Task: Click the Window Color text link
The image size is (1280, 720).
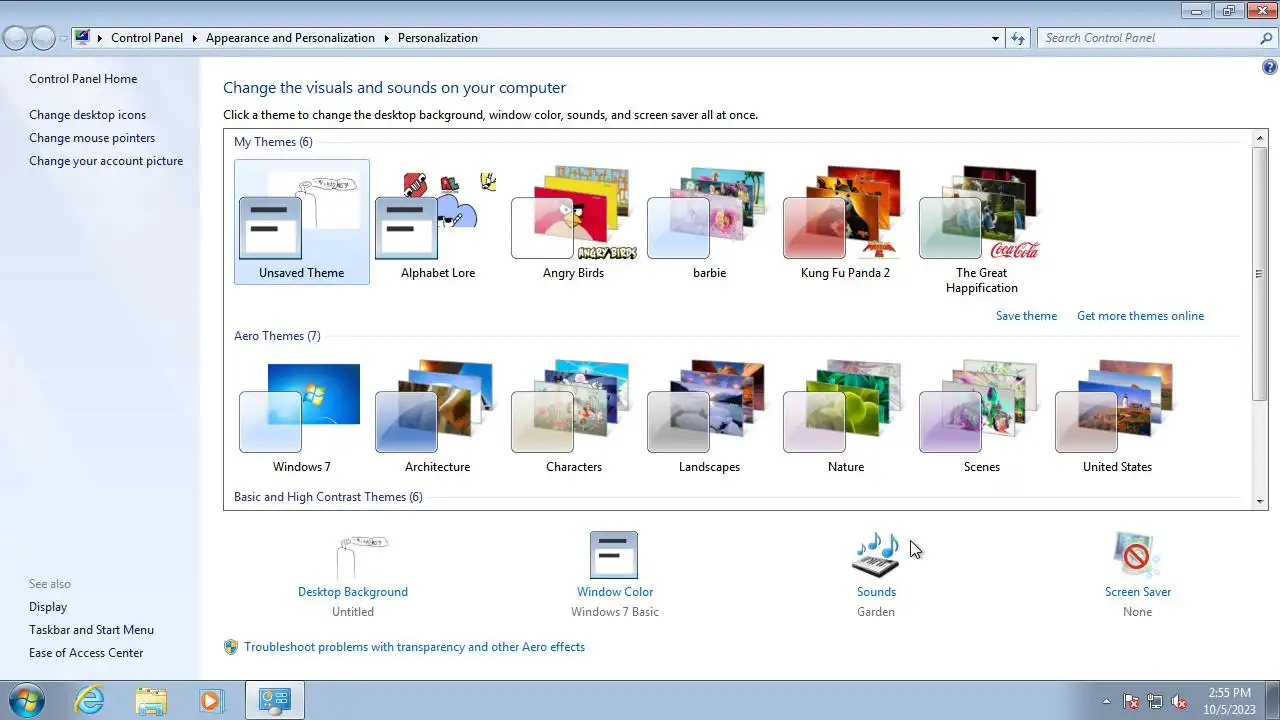Action: point(615,592)
